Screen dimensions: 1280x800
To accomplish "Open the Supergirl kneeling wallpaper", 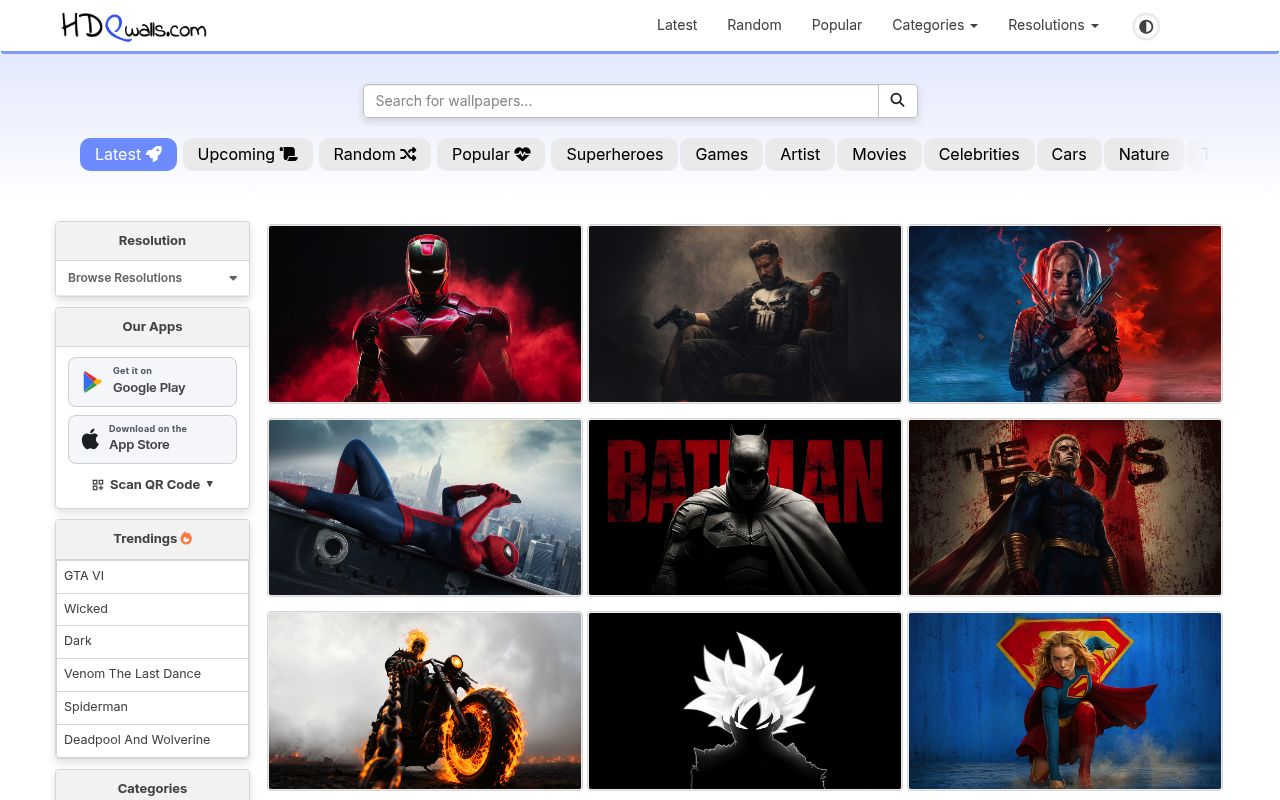I will tap(1065, 701).
